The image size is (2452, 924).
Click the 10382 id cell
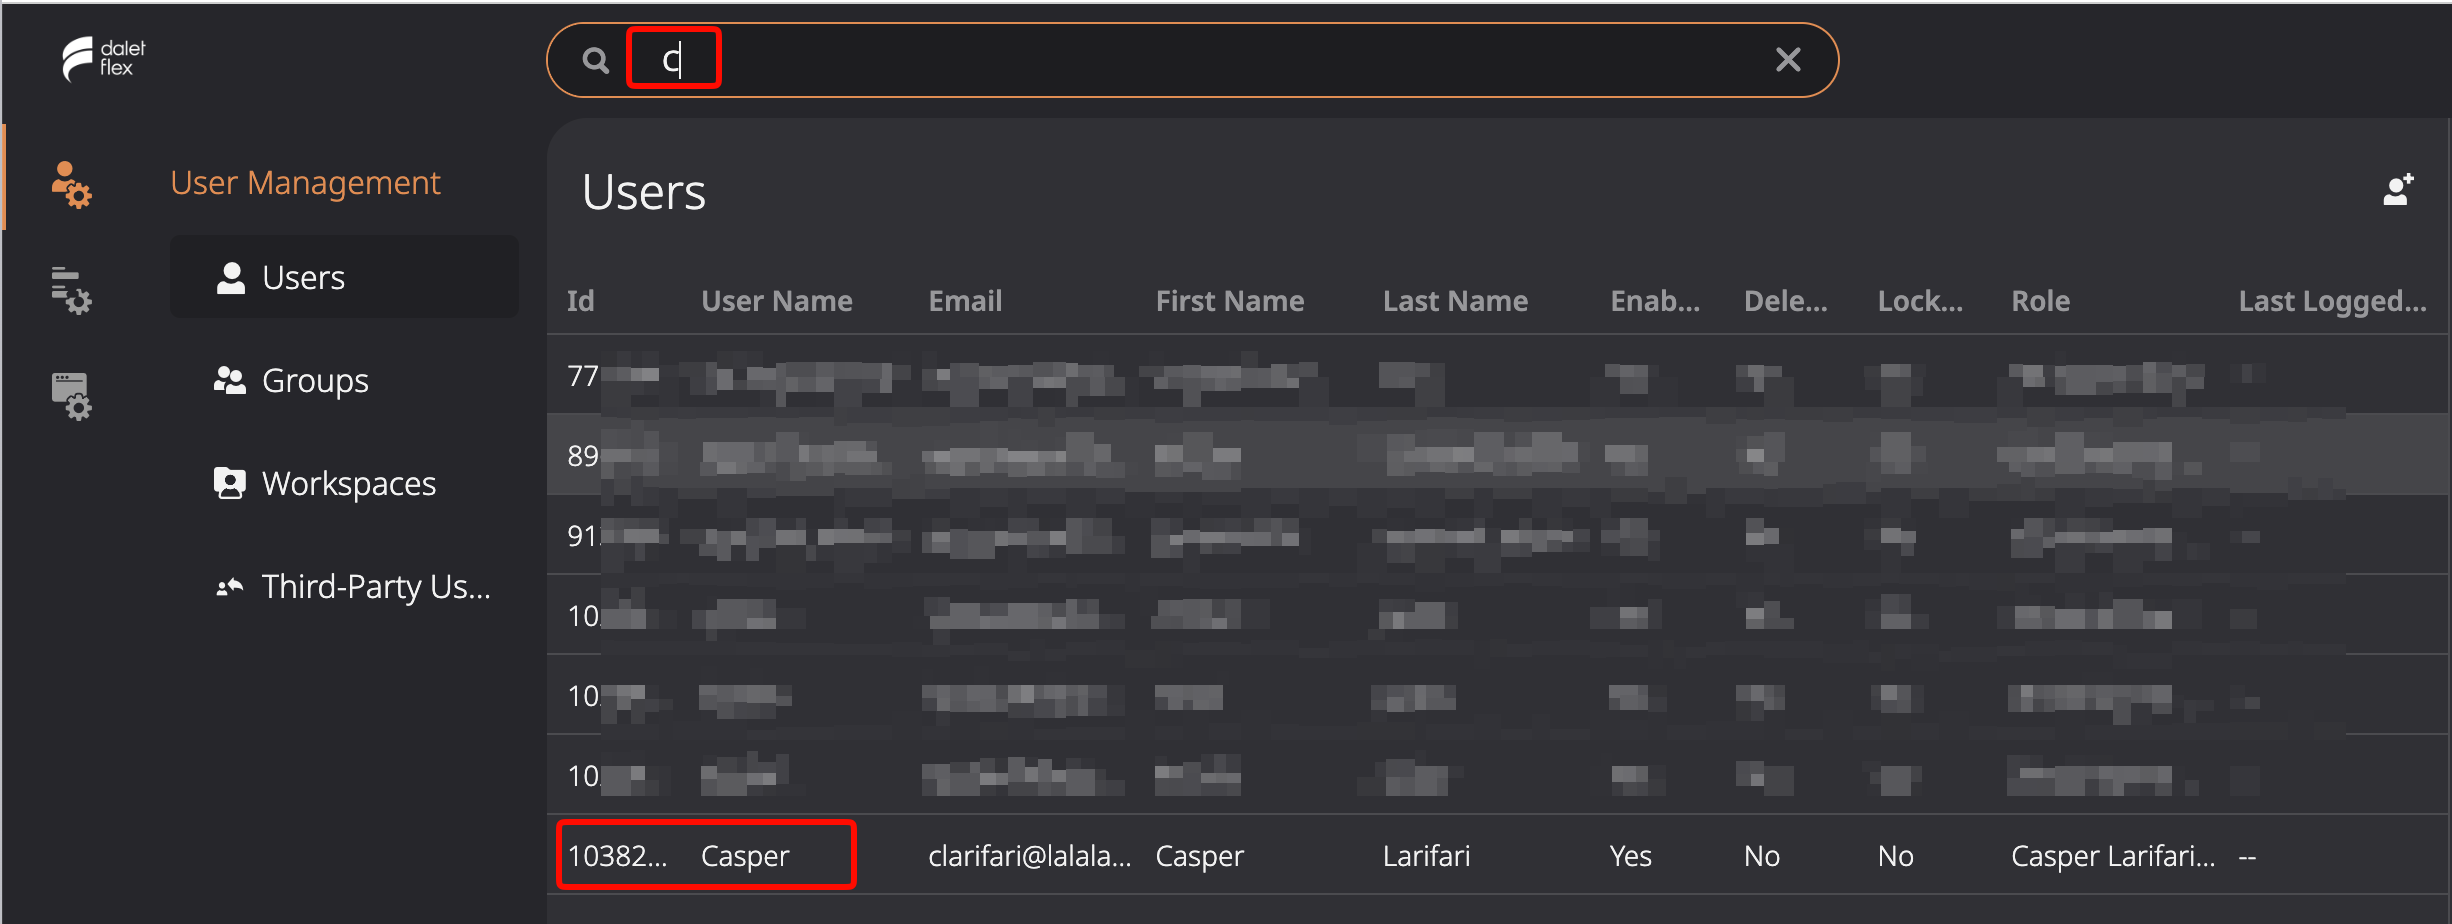617,856
